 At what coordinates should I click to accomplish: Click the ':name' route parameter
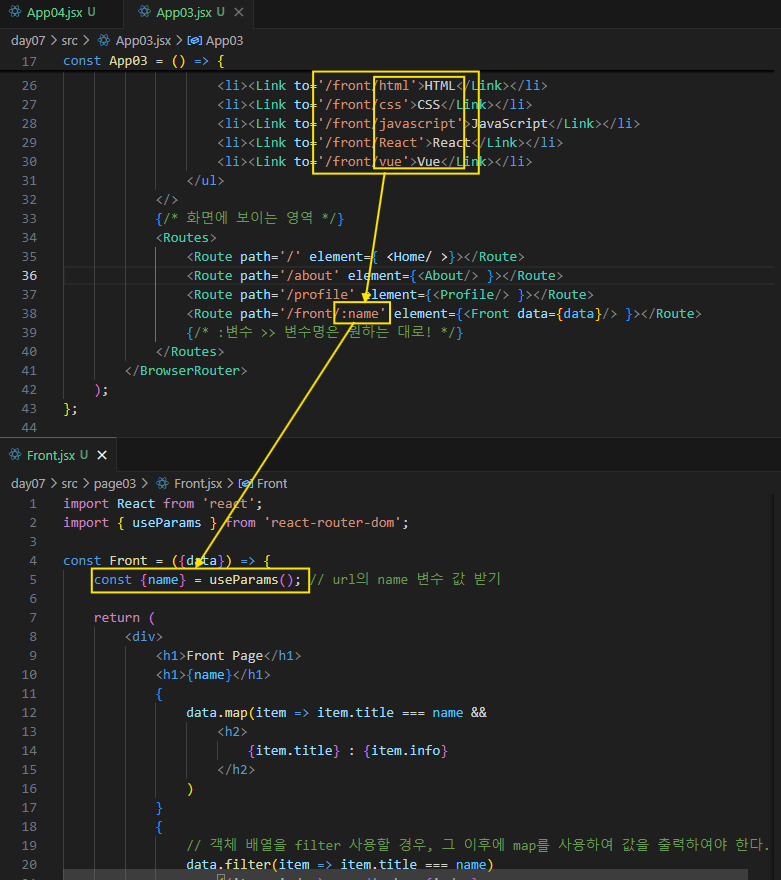pyautogui.click(x=360, y=314)
